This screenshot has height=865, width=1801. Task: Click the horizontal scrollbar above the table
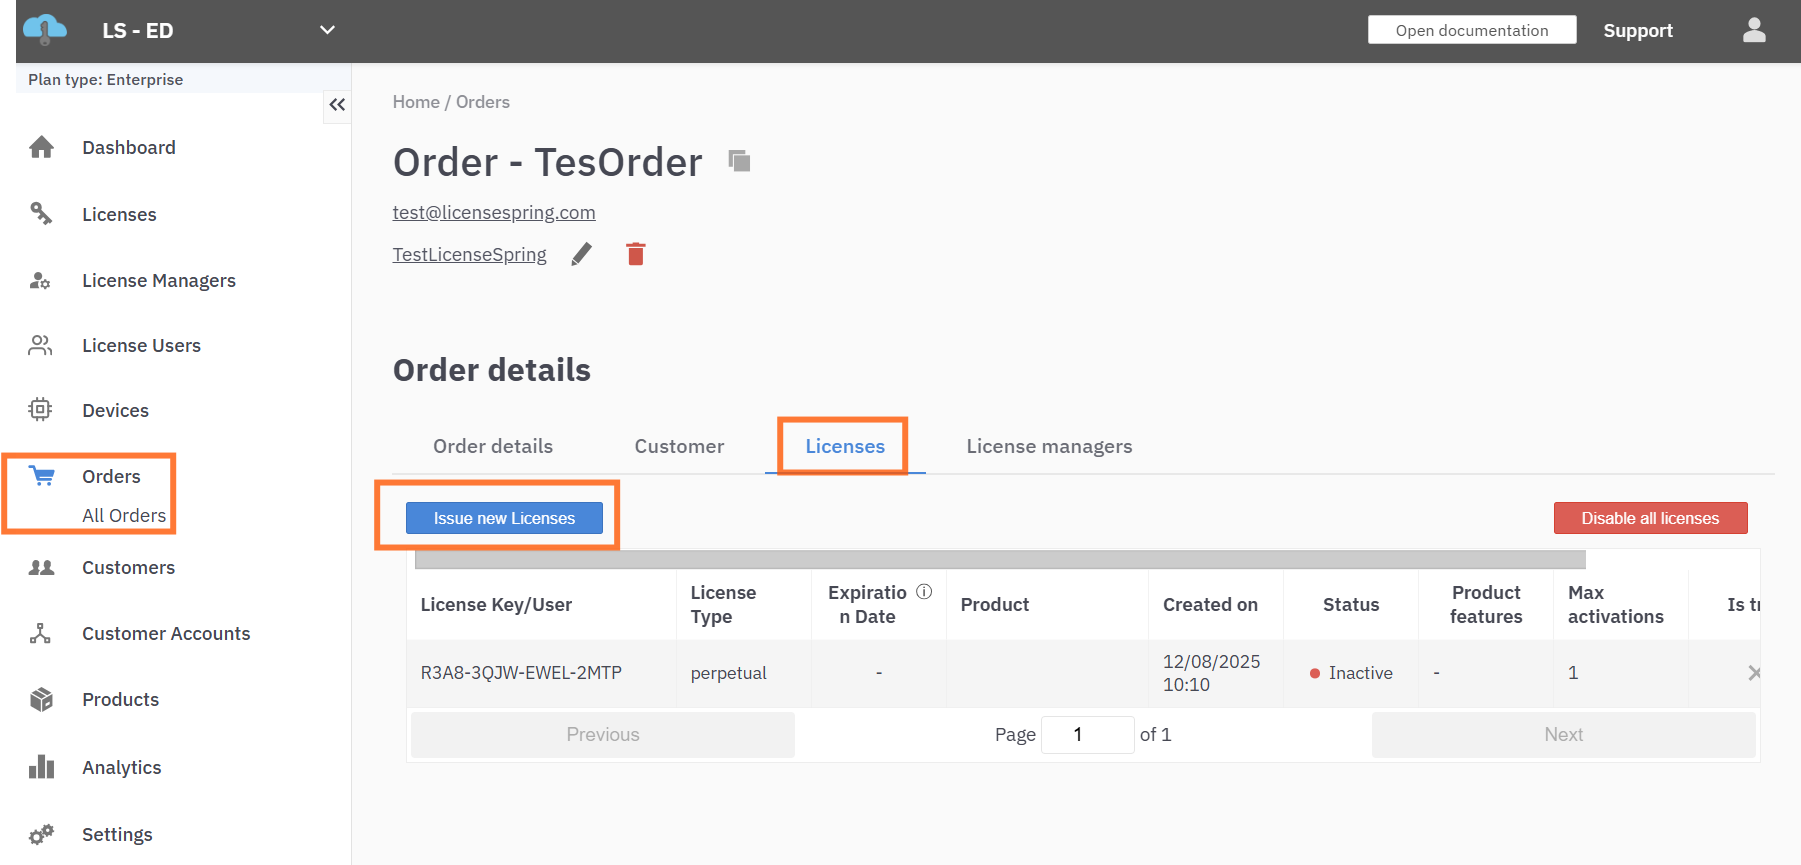pos(1000,560)
